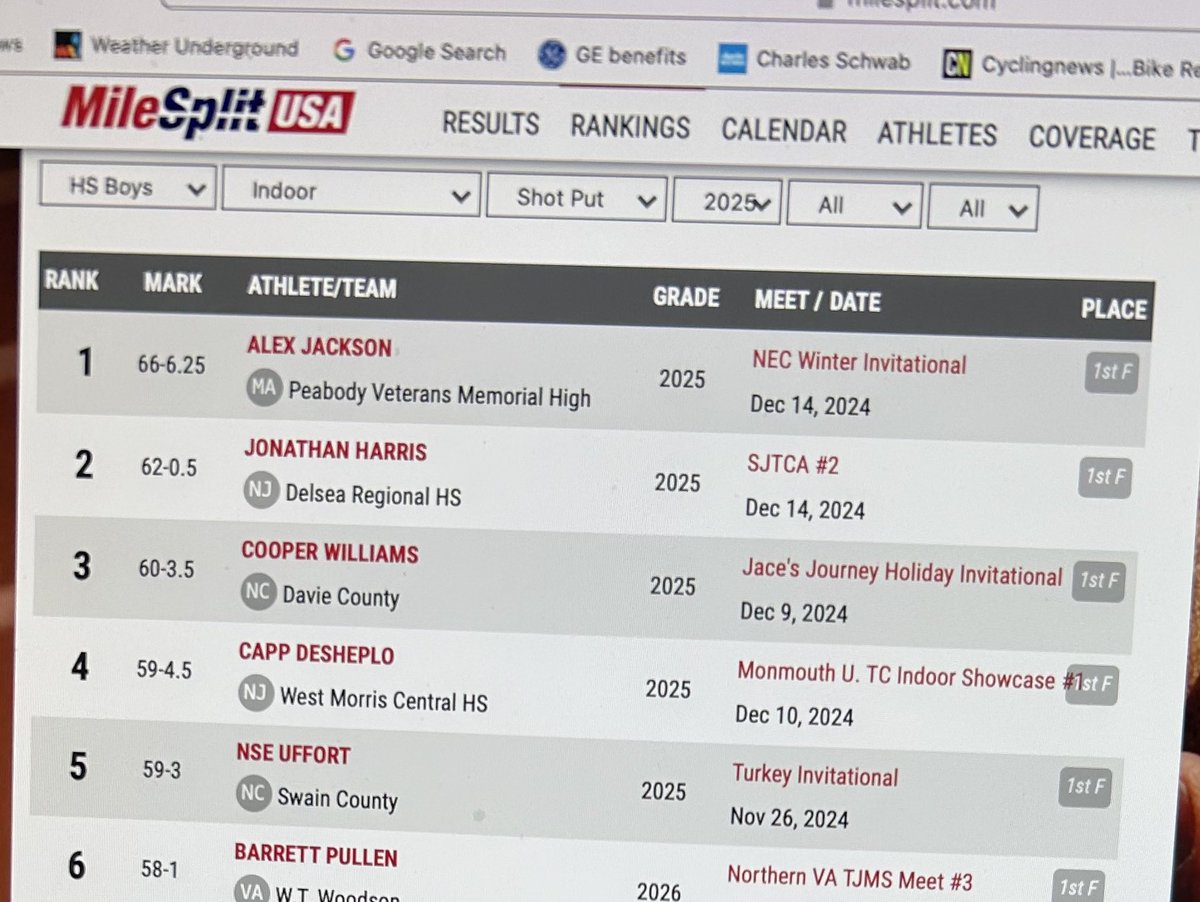Image resolution: width=1200 pixels, height=902 pixels.
Task: Click MA state badge for Alex Jackson
Action: pos(265,388)
